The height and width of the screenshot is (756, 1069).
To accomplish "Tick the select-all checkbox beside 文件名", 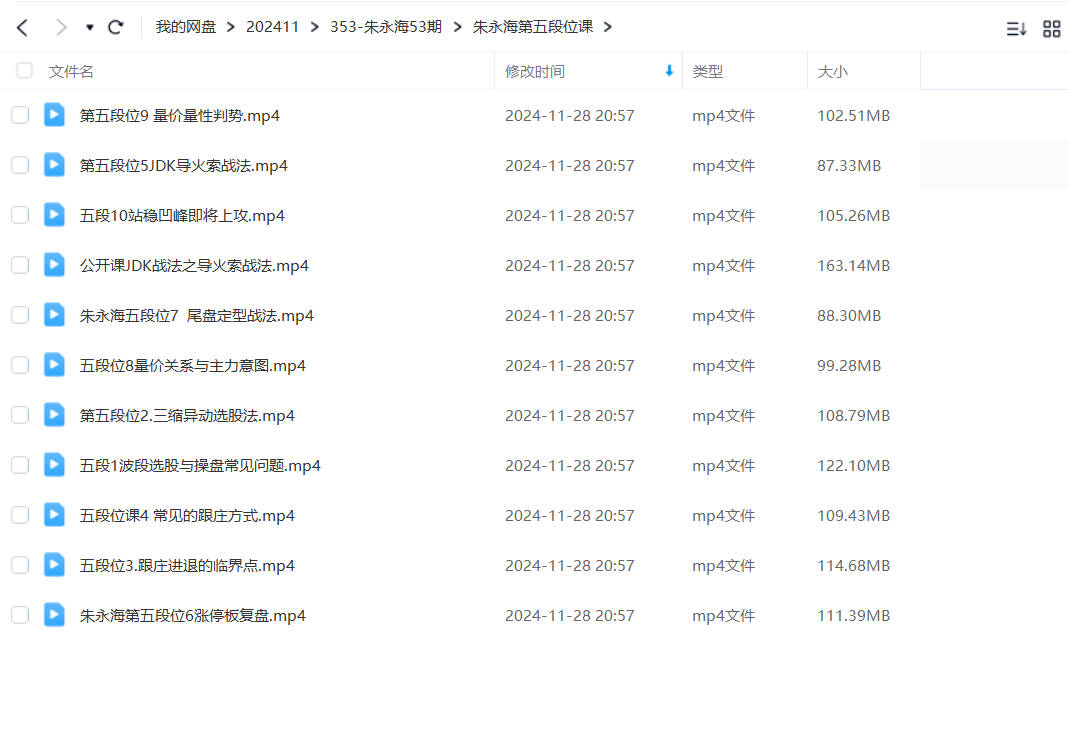I will click(x=24, y=70).
